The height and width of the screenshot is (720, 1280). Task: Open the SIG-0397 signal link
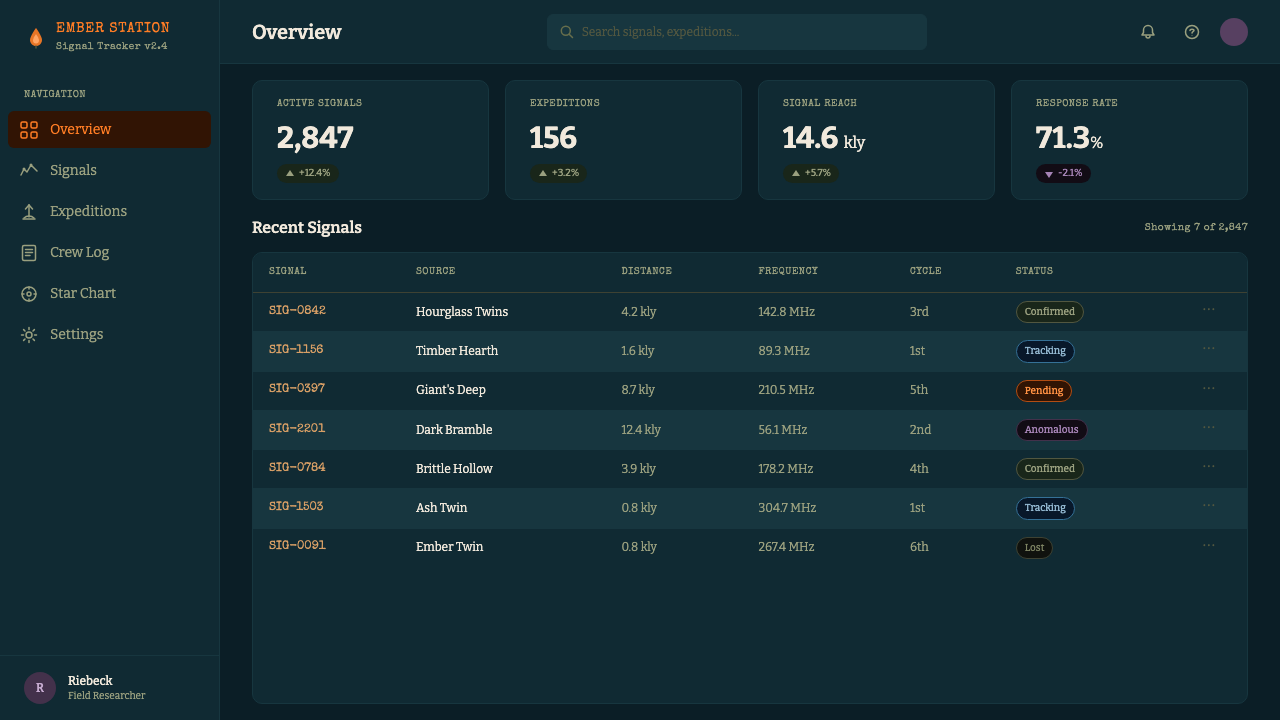pos(297,388)
